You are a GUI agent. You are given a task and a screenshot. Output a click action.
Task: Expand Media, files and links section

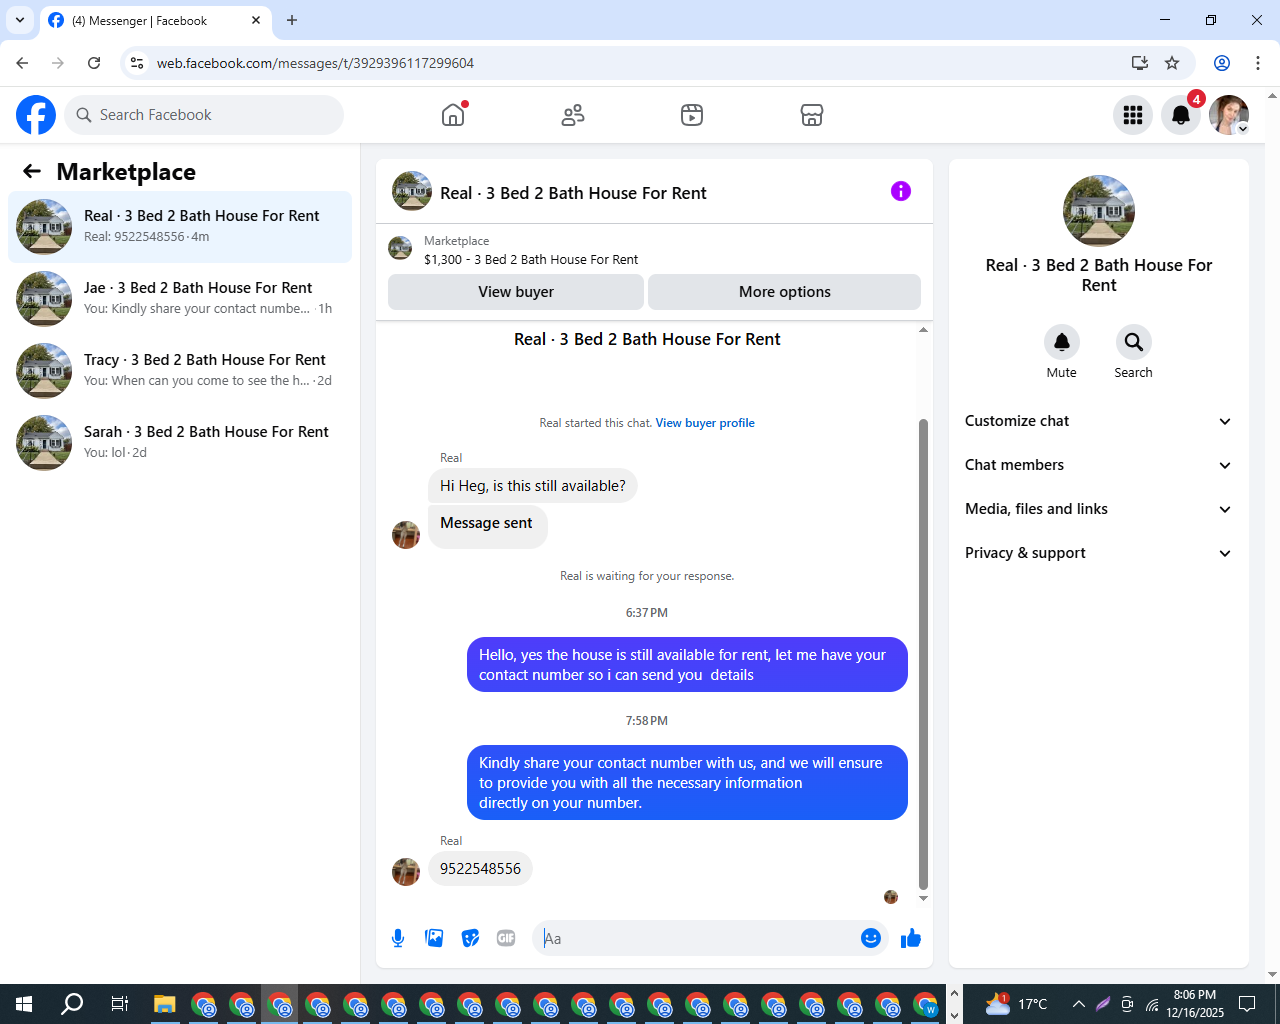pos(1098,509)
